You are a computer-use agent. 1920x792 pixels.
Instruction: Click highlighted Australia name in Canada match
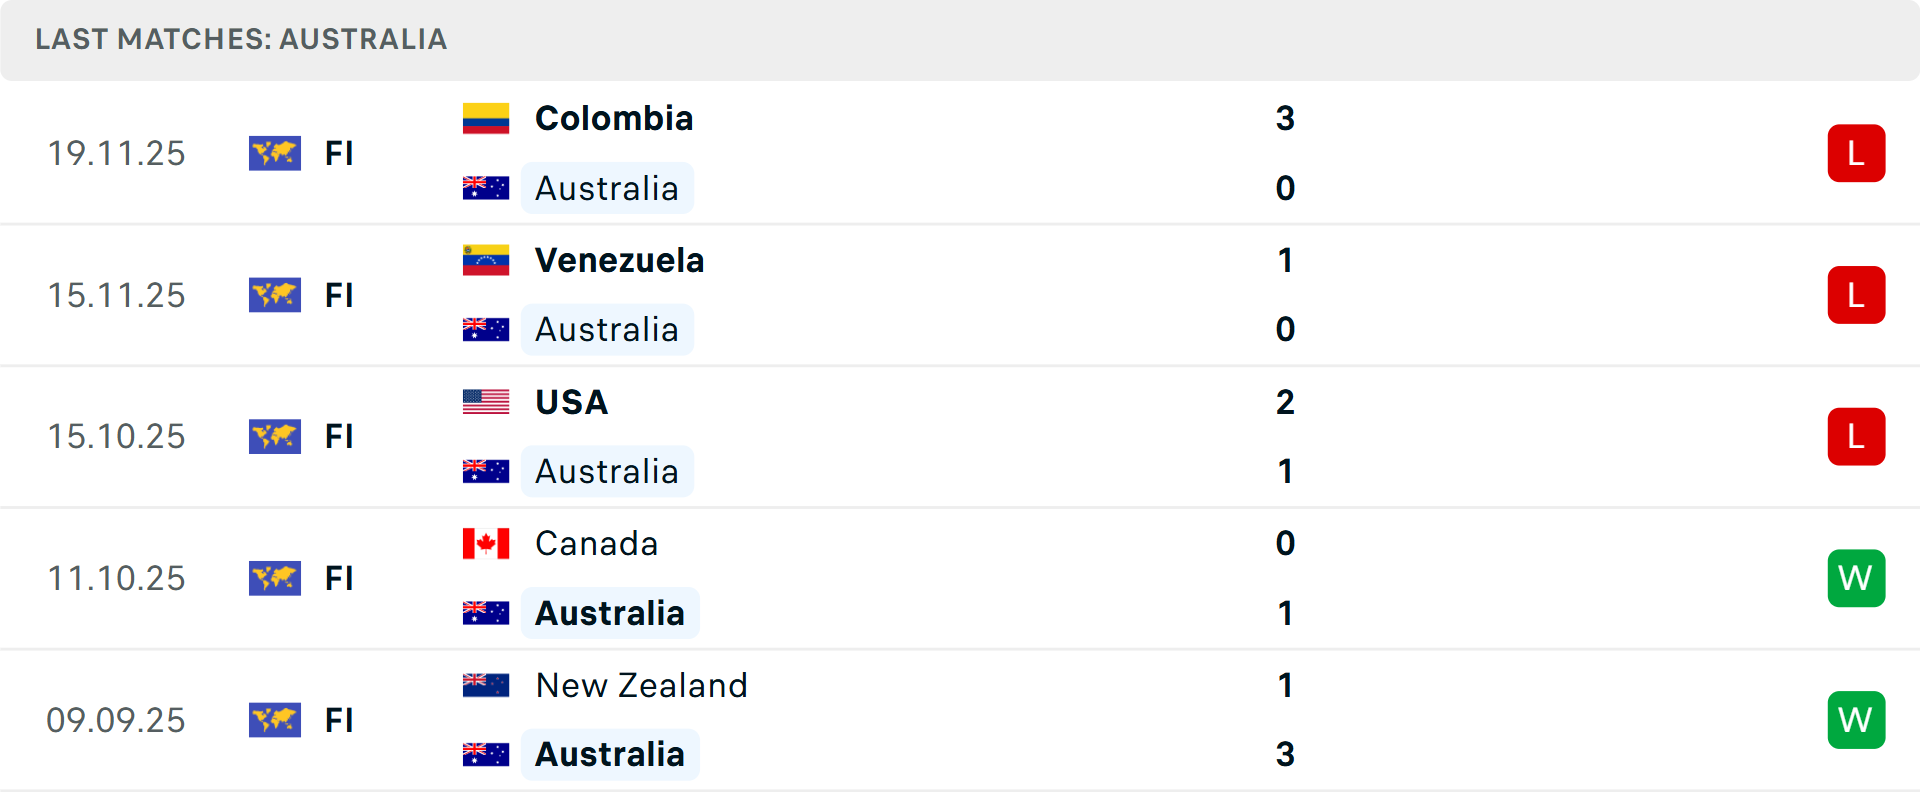[610, 613]
